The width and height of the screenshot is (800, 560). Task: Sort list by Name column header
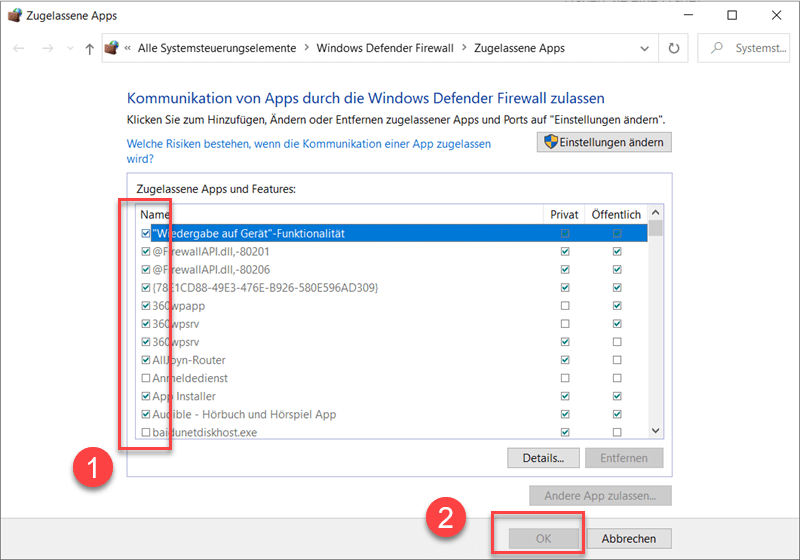click(339, 215)
